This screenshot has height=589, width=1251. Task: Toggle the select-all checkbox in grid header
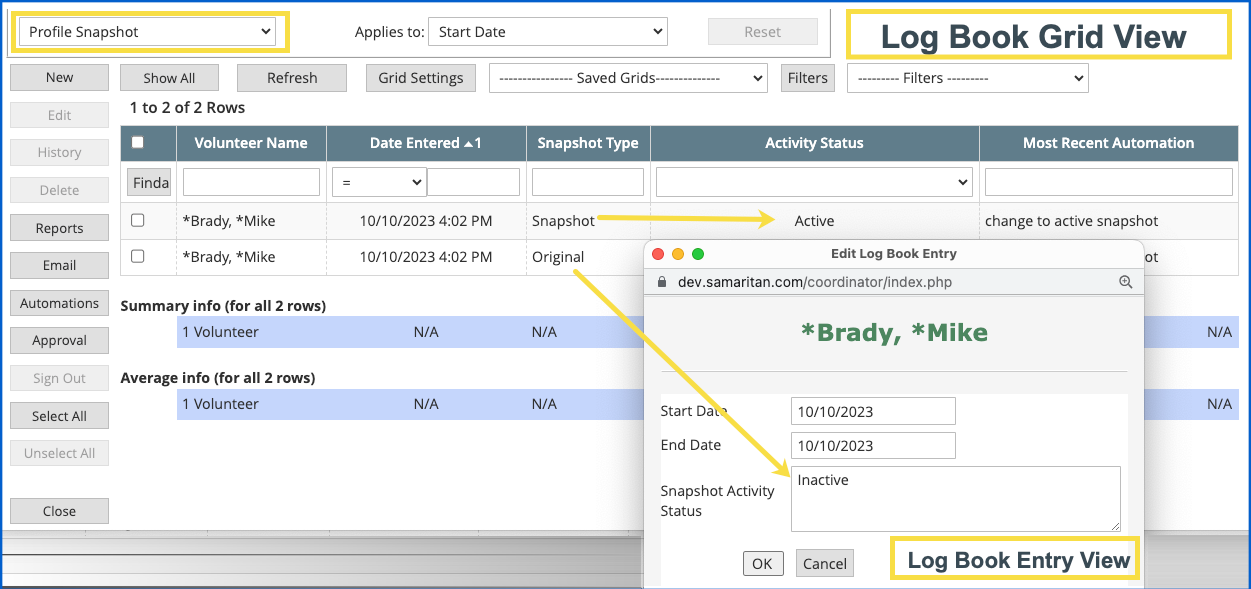pyautogui.click(x=138, y=142)
